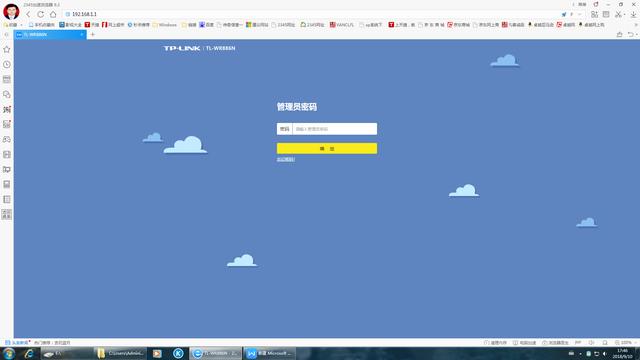Open the scissors screenshot tool icon
640x360 pixels.
(x=618, y=14)
